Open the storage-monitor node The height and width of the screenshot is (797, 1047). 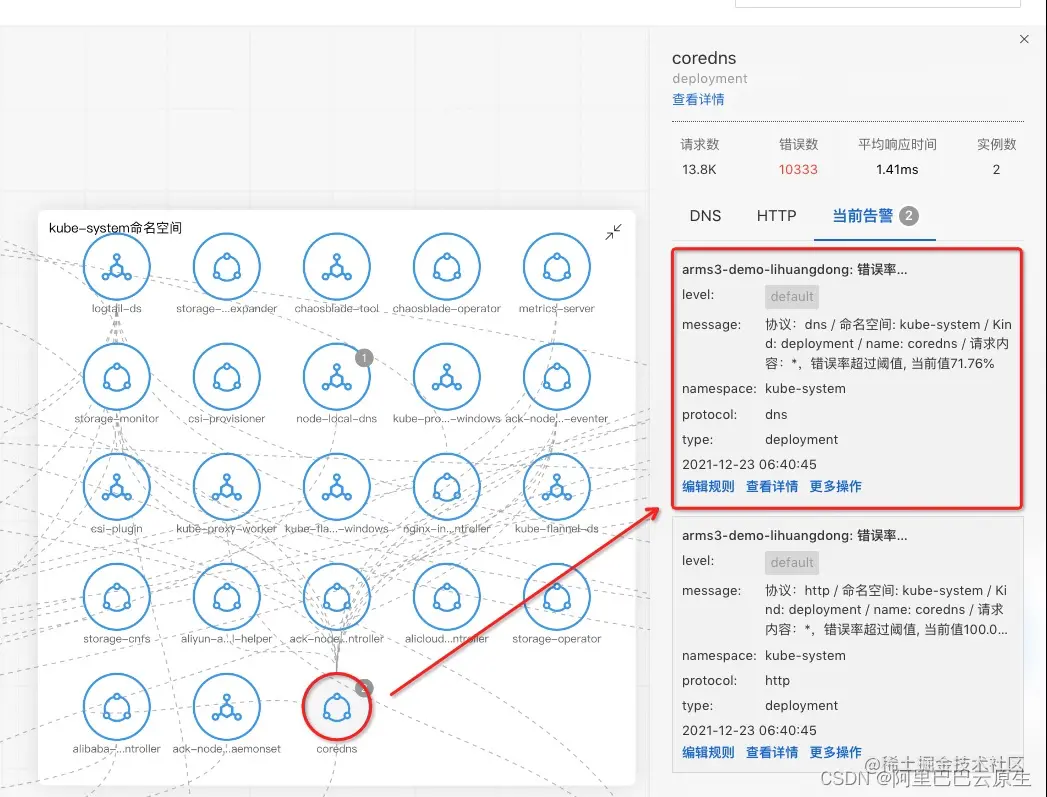pyautogui.click(x=117, y=376)
